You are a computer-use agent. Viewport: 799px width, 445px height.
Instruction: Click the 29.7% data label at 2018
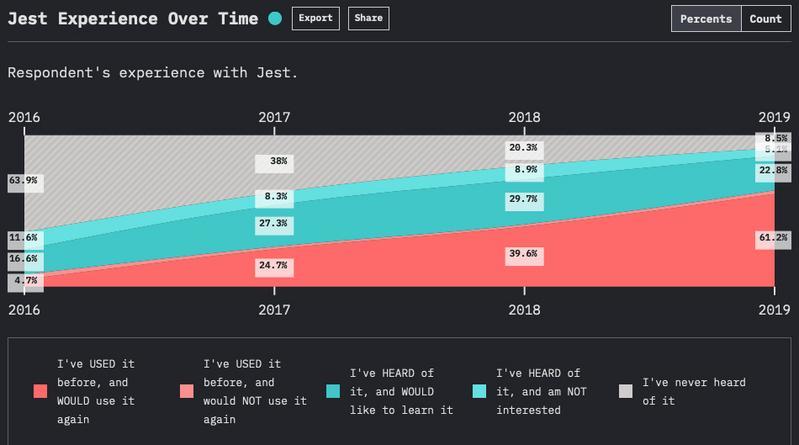point(524,202)
